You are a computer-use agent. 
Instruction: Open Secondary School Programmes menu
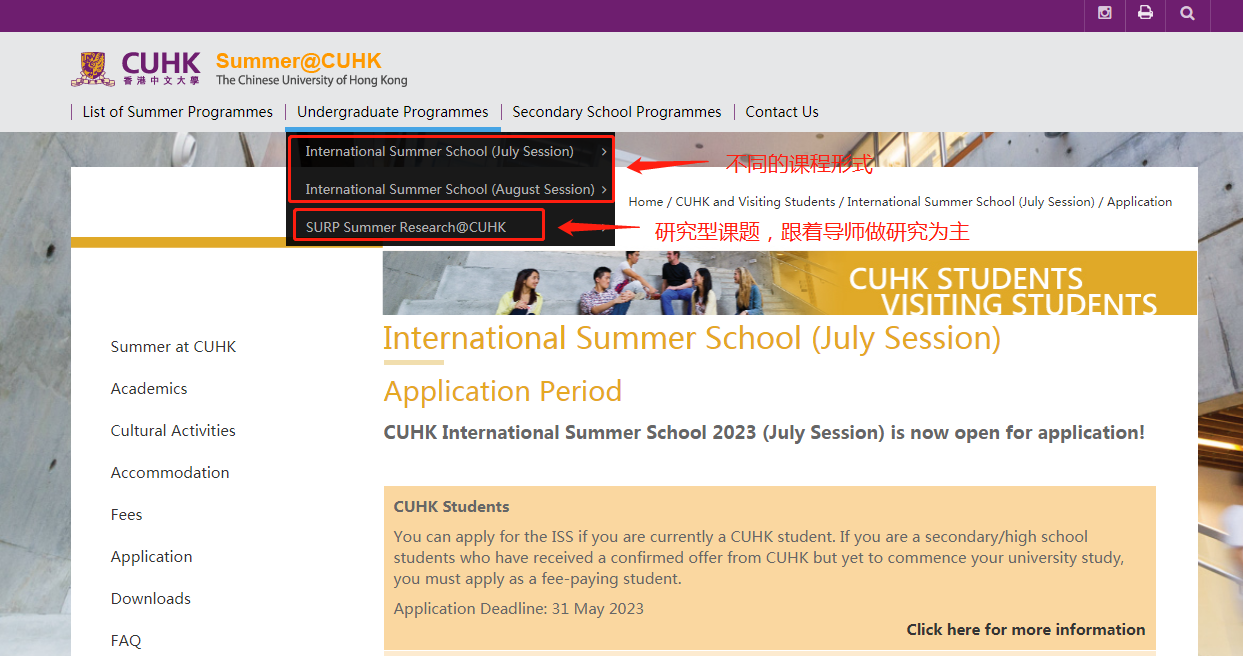[617, 112]
